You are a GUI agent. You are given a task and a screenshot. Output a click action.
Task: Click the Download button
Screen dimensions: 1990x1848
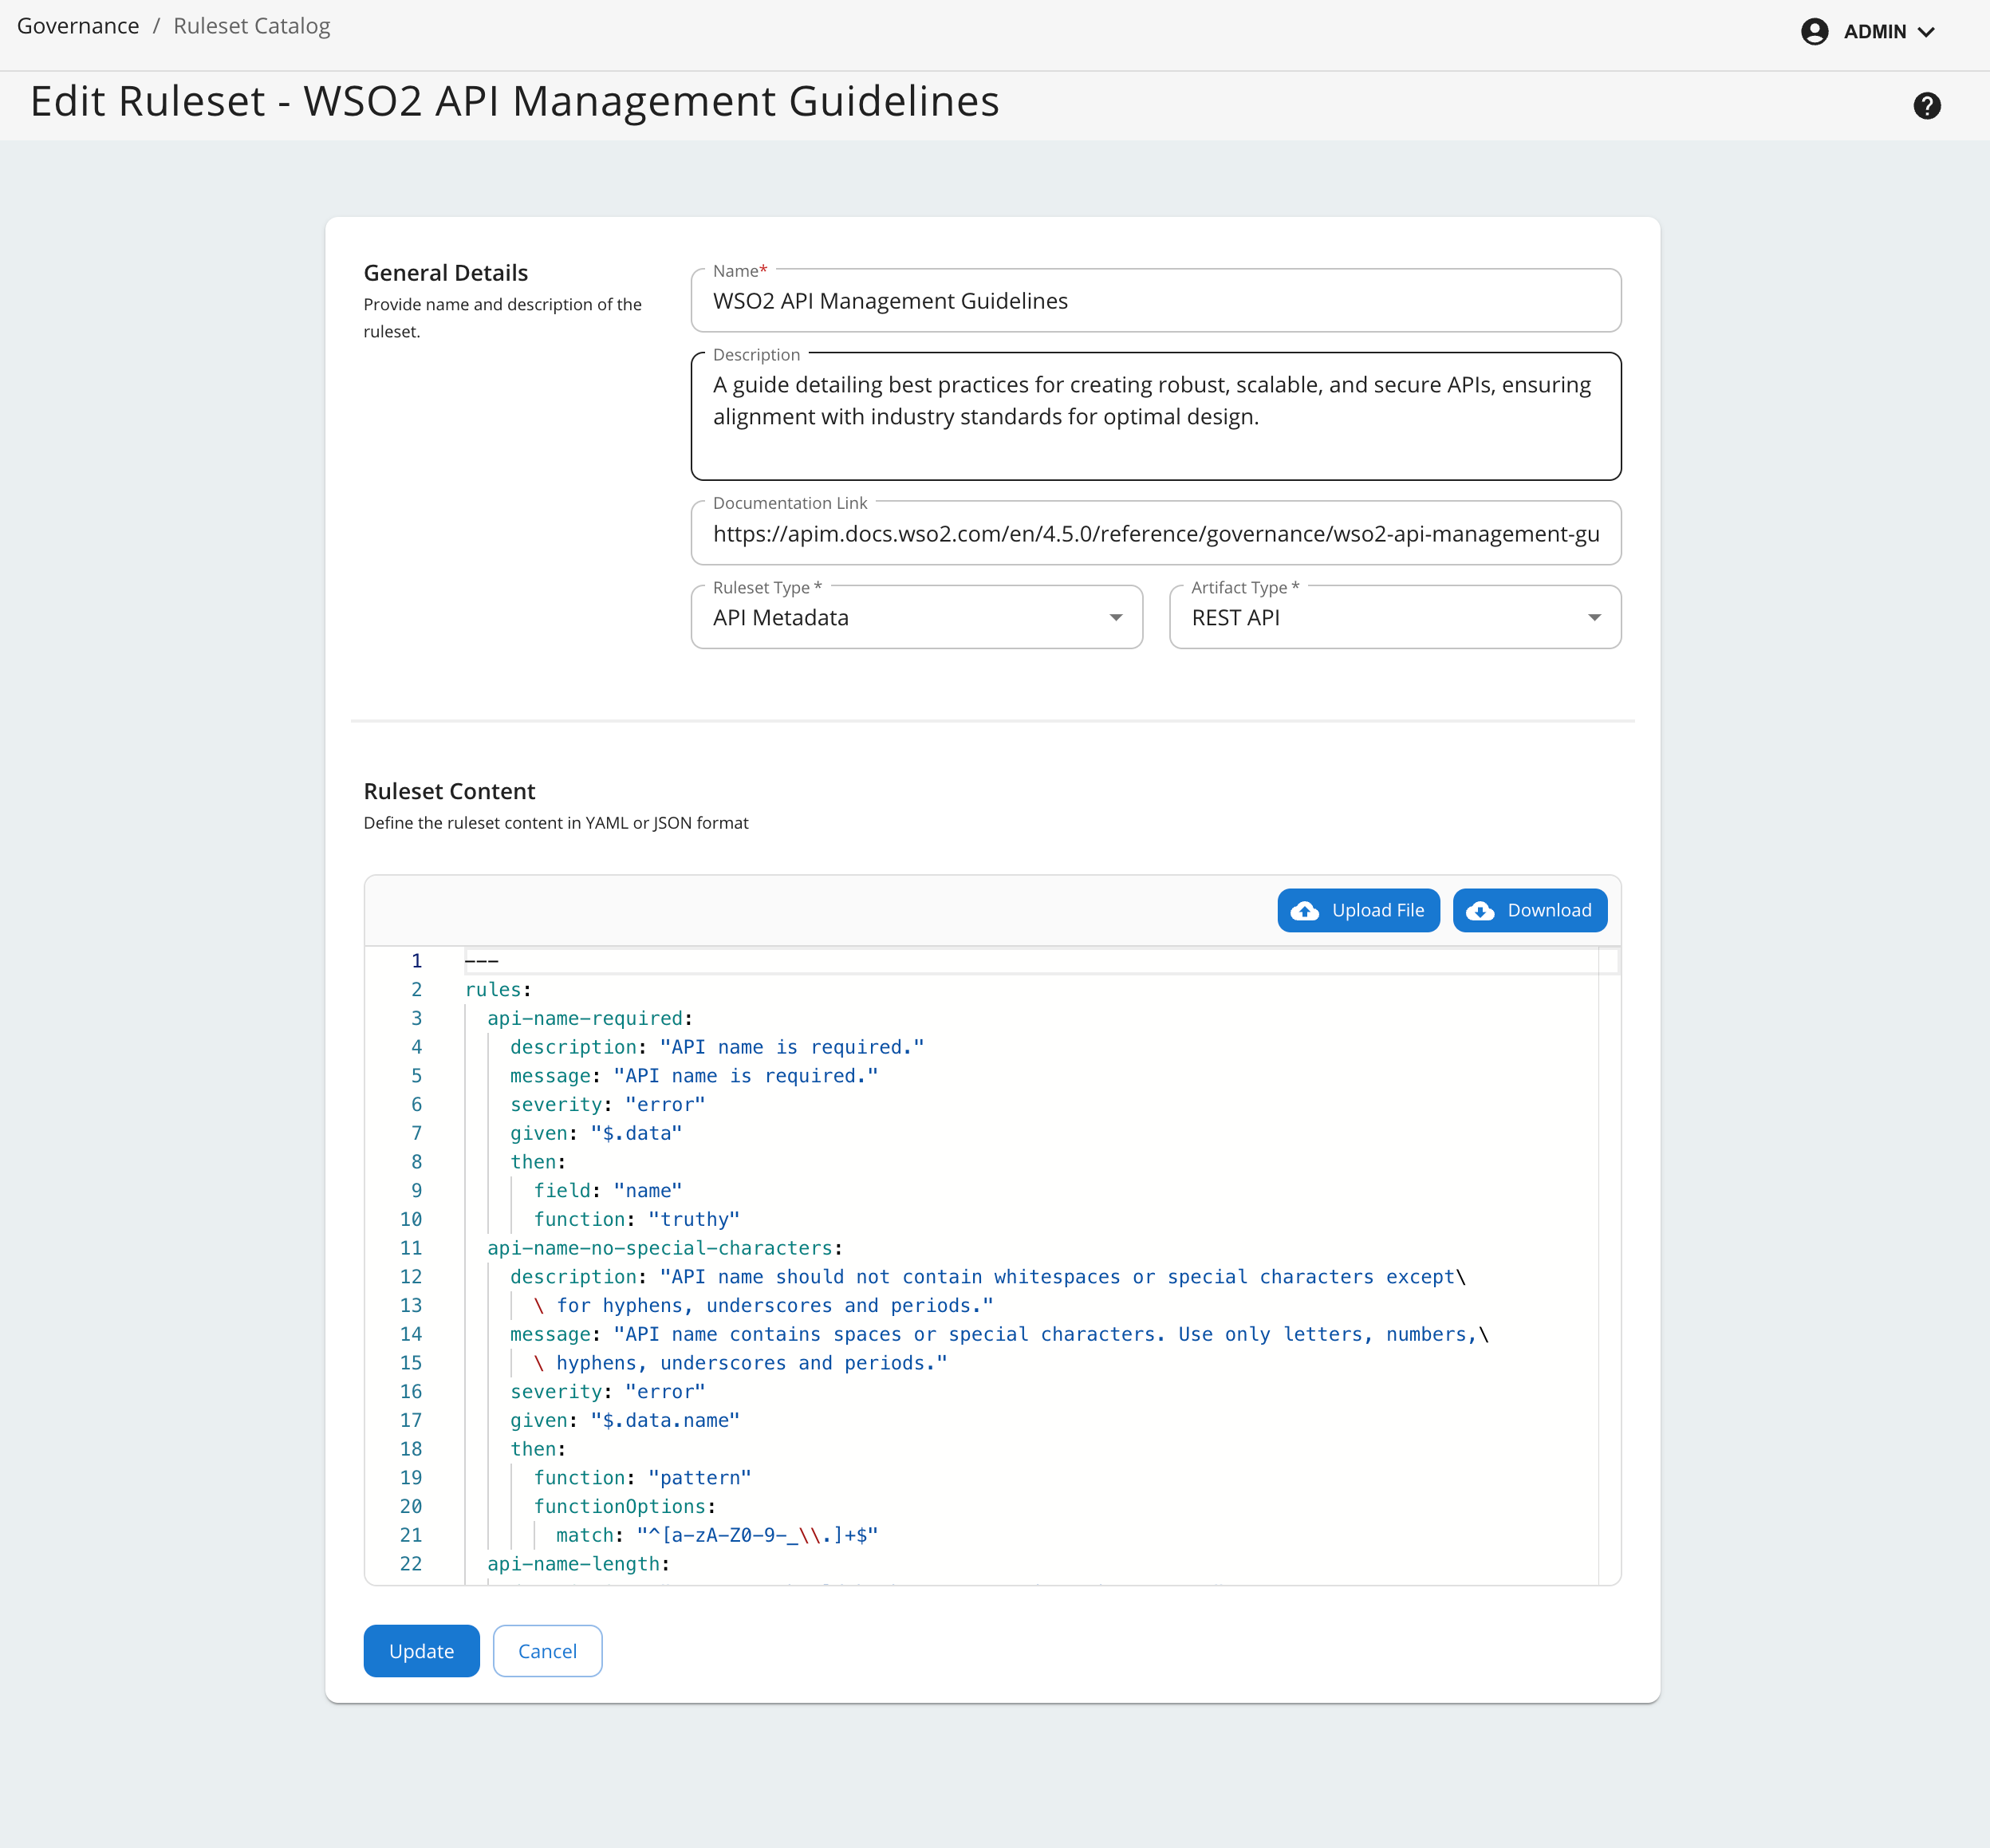coord(1529,910)
